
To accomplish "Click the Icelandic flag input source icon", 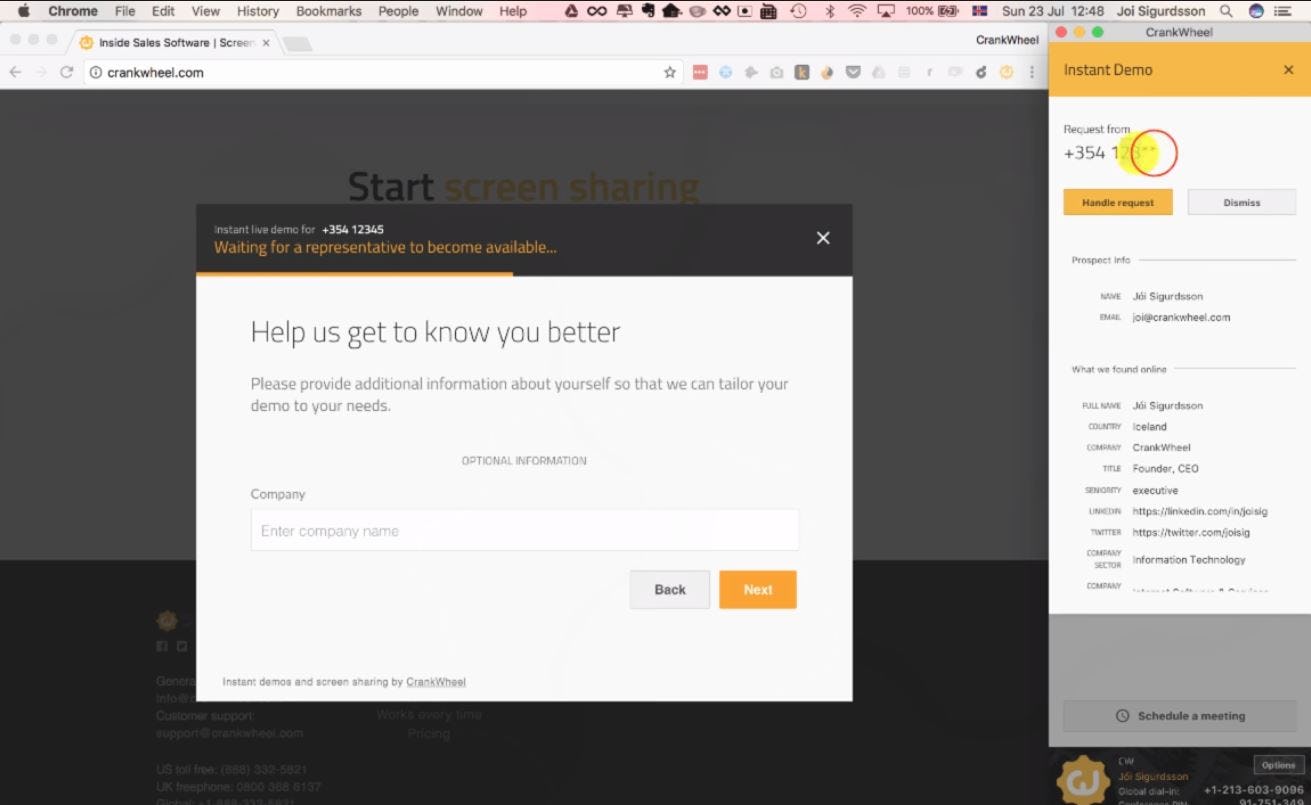I will [980, 11].
